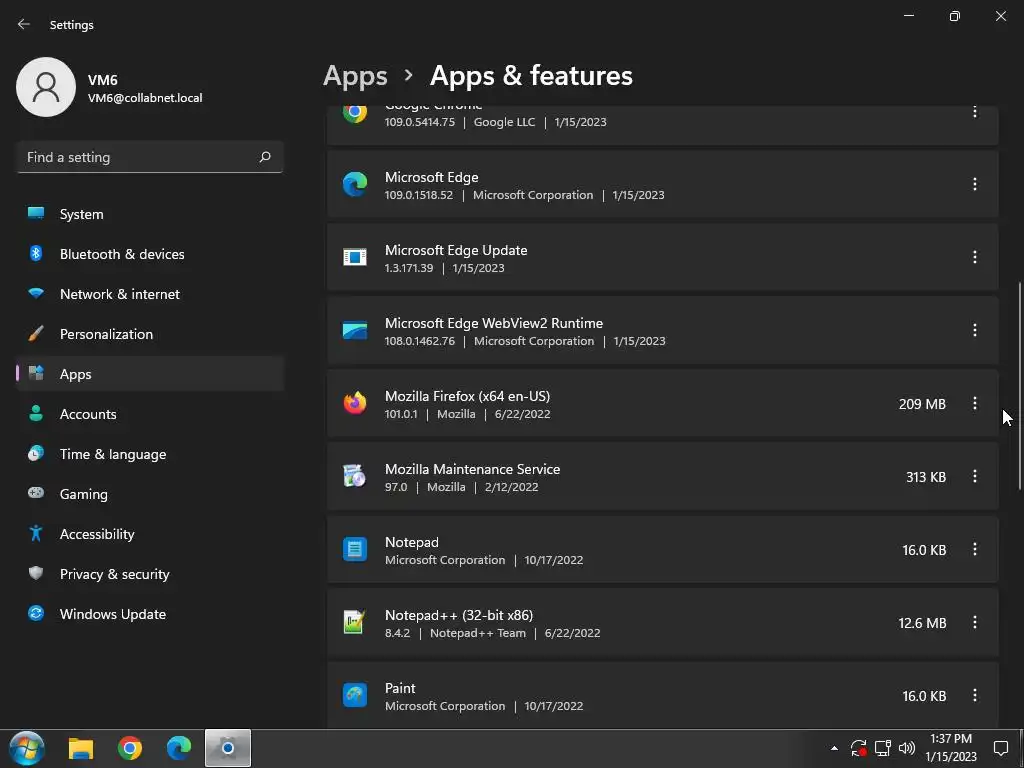Click the Mozilla Maintenance Service icon
This screenshot has height=768, width=1024.
pos(355,476)
